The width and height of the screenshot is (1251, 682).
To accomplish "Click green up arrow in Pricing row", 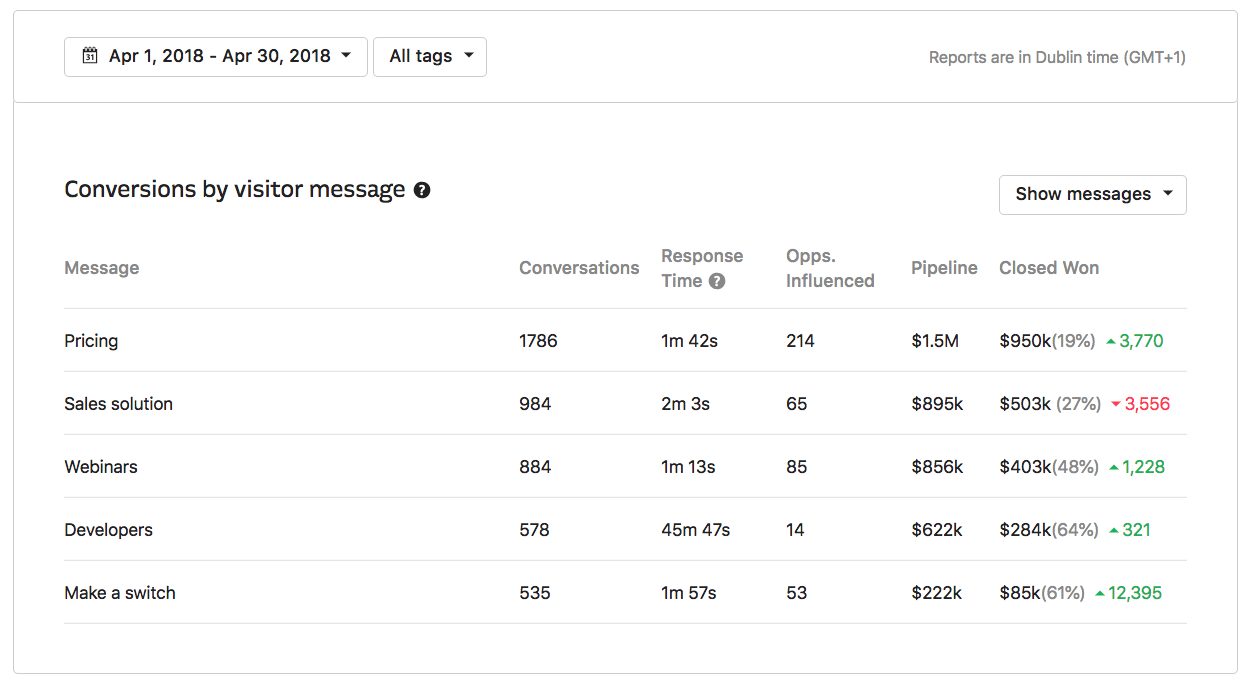I will pyautogui.click(x=1110, y=341).
